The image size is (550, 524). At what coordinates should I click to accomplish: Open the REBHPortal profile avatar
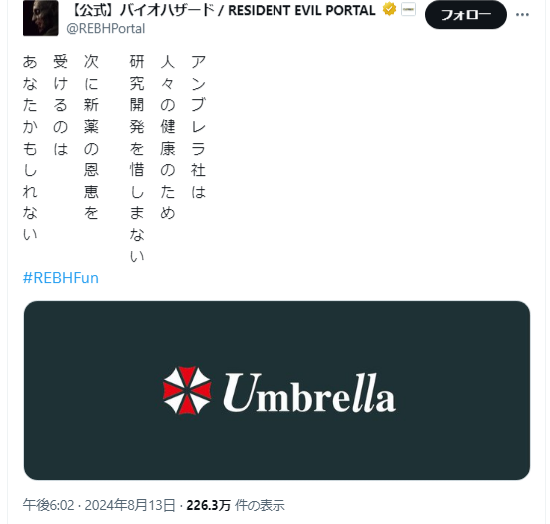tap(41, 18)
